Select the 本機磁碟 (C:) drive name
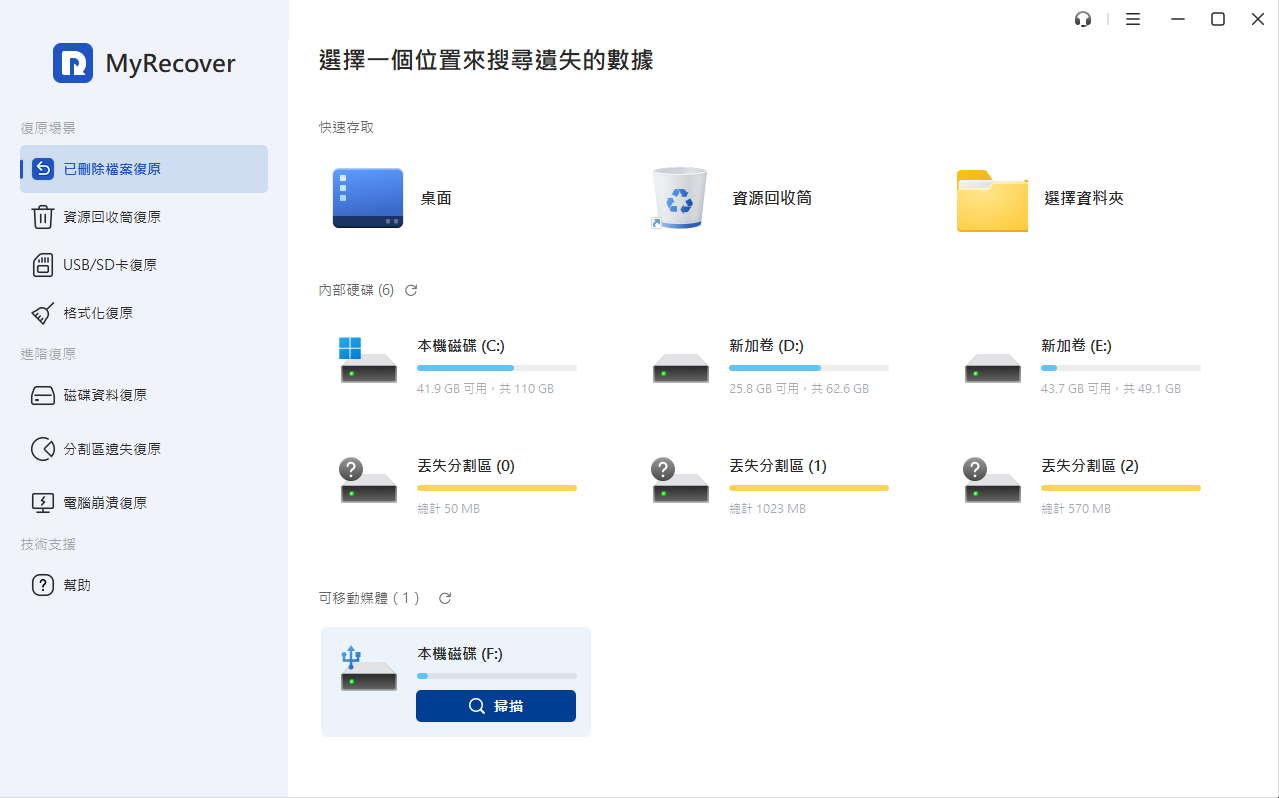Viewport: 1279px width, 798px height. (x=461, y=346)
